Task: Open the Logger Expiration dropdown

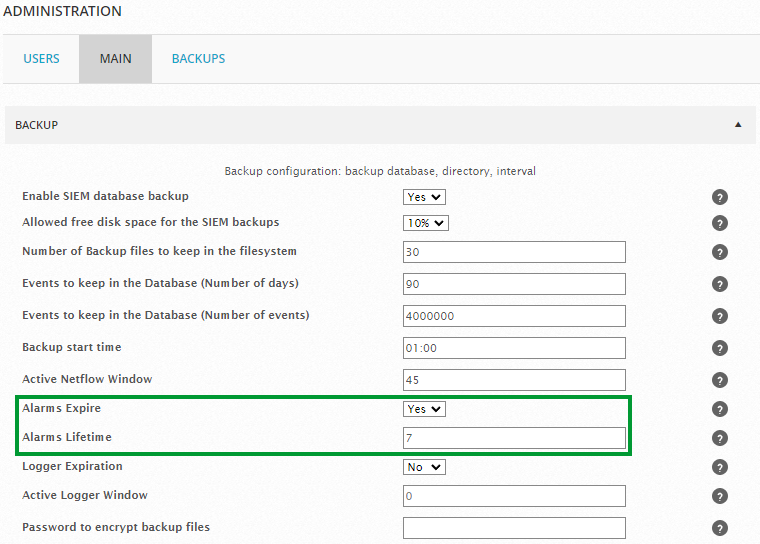Action: (x=424, y=467)
